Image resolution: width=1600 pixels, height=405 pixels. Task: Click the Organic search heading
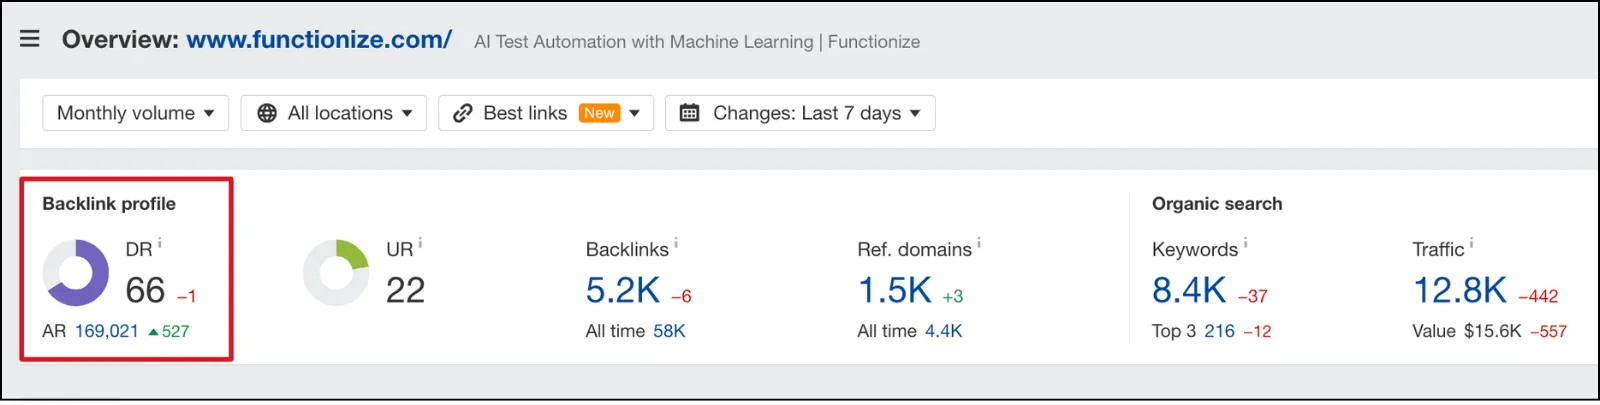(1217, 204)
